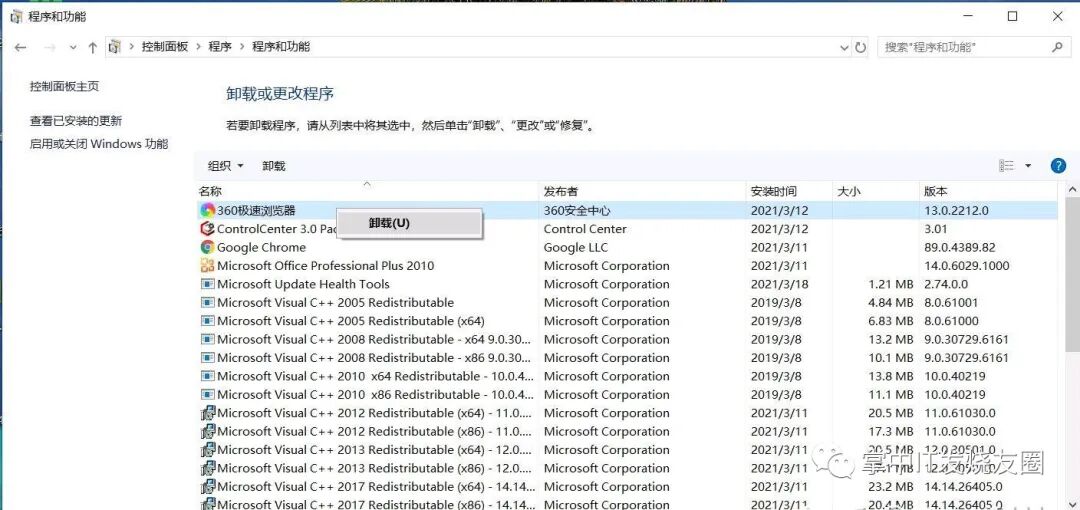Sort by the 名称 column header
Viewport: 1080px width, 510px height.
point(367,191)
